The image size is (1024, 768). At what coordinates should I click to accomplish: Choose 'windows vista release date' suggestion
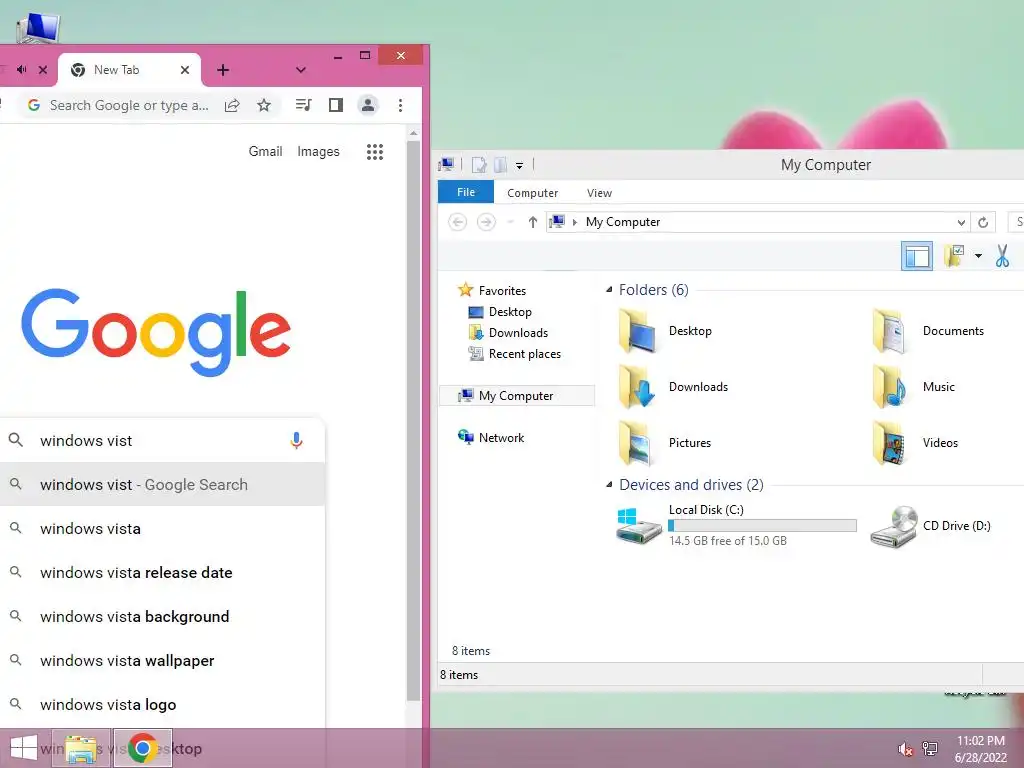[163, 573]
